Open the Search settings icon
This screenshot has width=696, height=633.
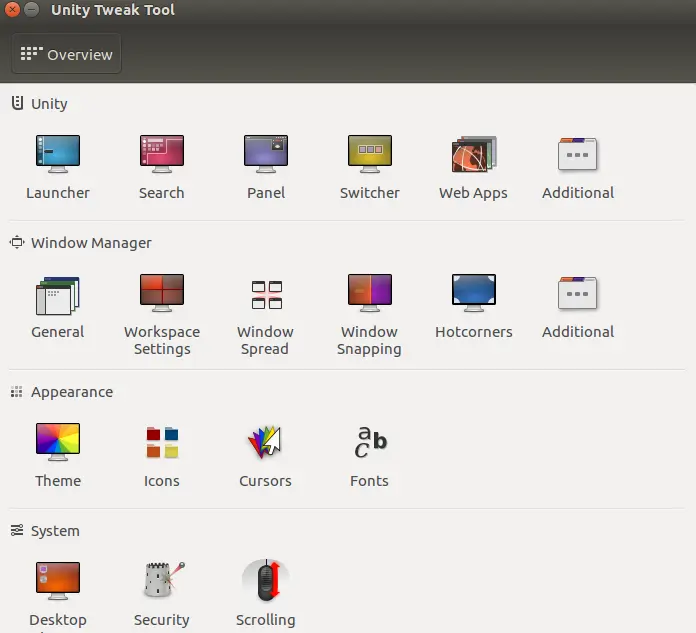click(162, 154)
